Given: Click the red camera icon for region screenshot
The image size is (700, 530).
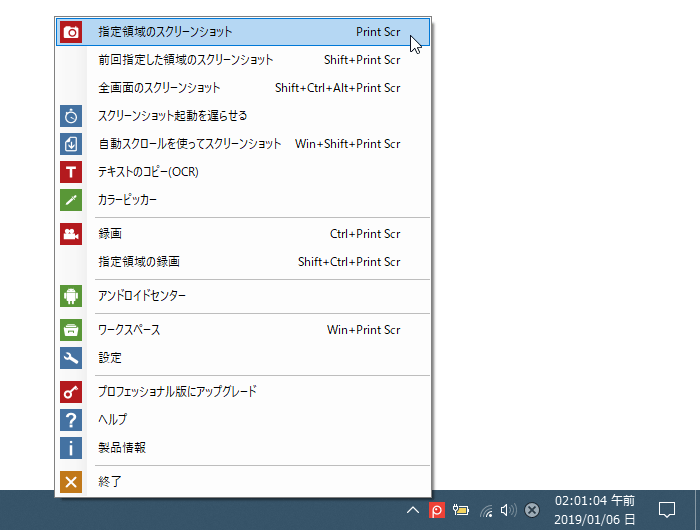Looking at the screenshot, I should pyautogui.click(x=71, y=32).
